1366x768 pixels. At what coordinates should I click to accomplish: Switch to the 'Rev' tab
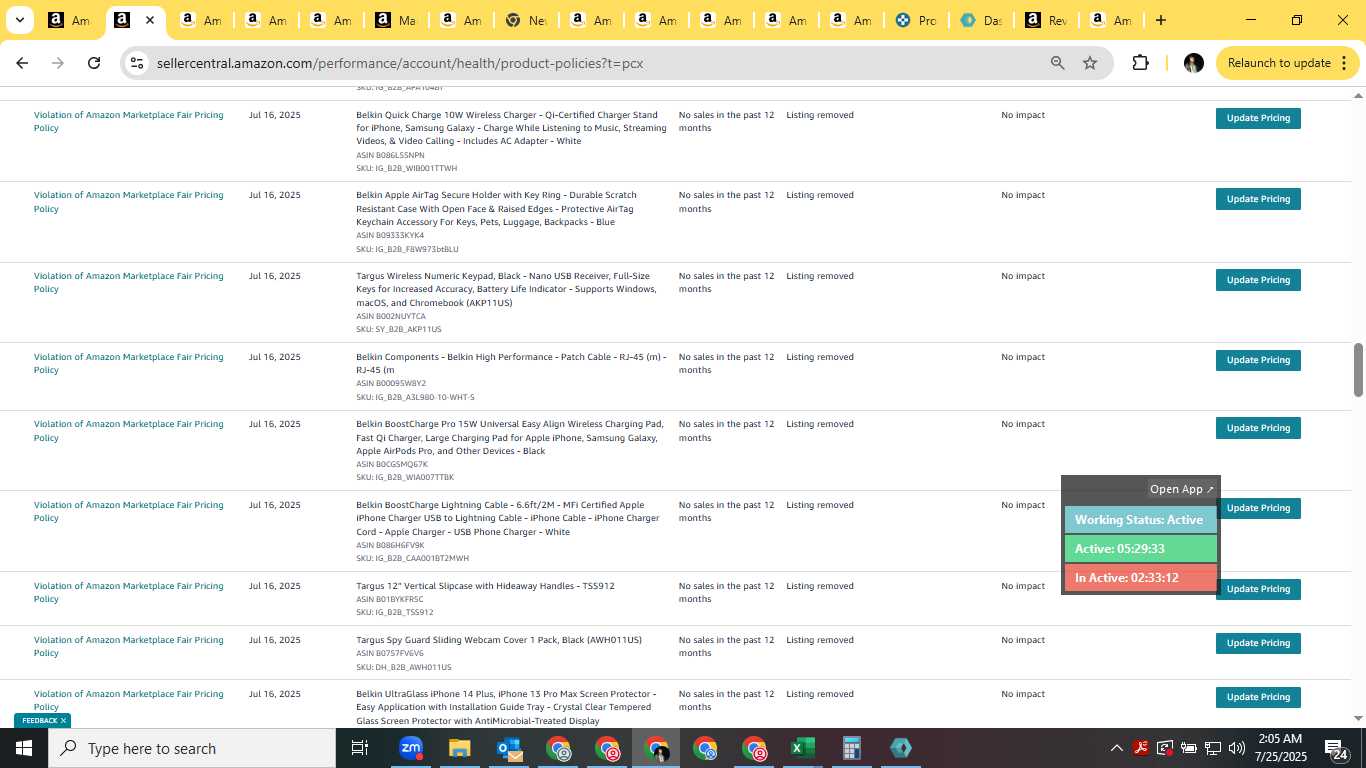(1045, 20)
